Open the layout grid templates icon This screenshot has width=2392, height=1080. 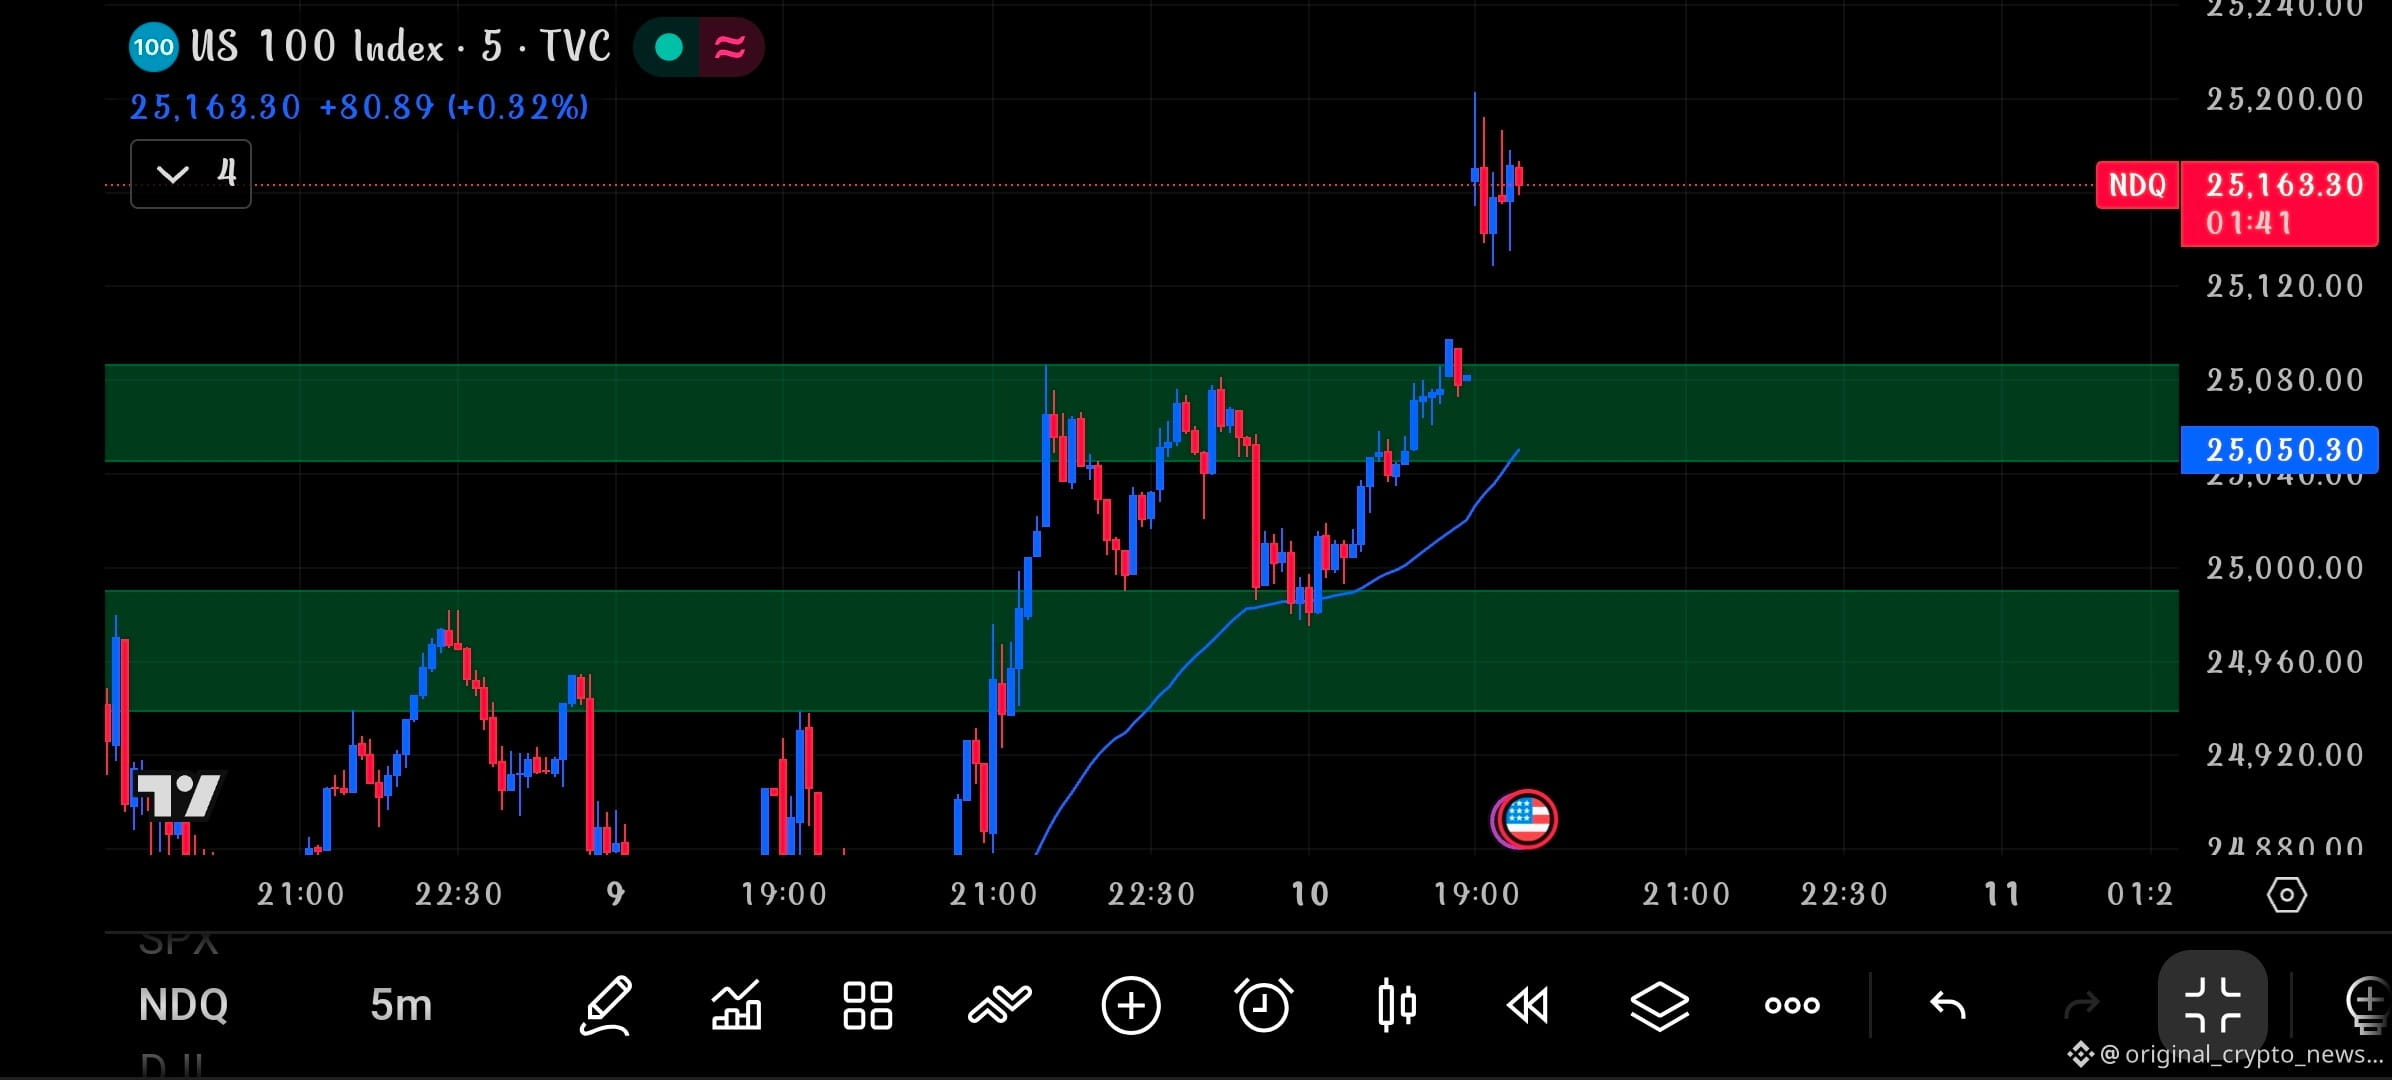click(x=867, y=1005)
